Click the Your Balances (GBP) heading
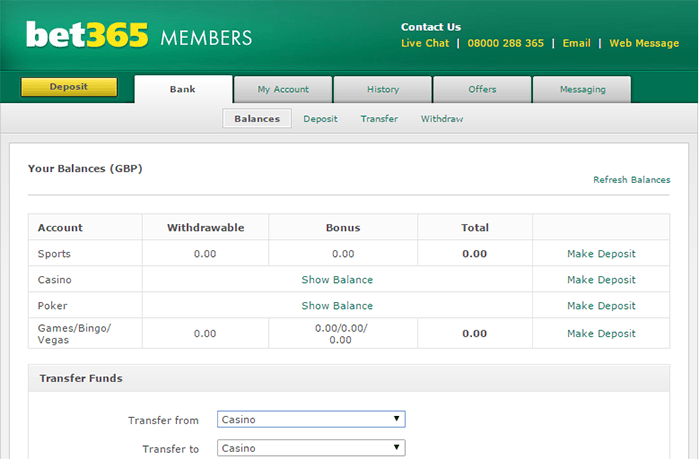Viewport: 699px width, 459px height. click(85, 168)
